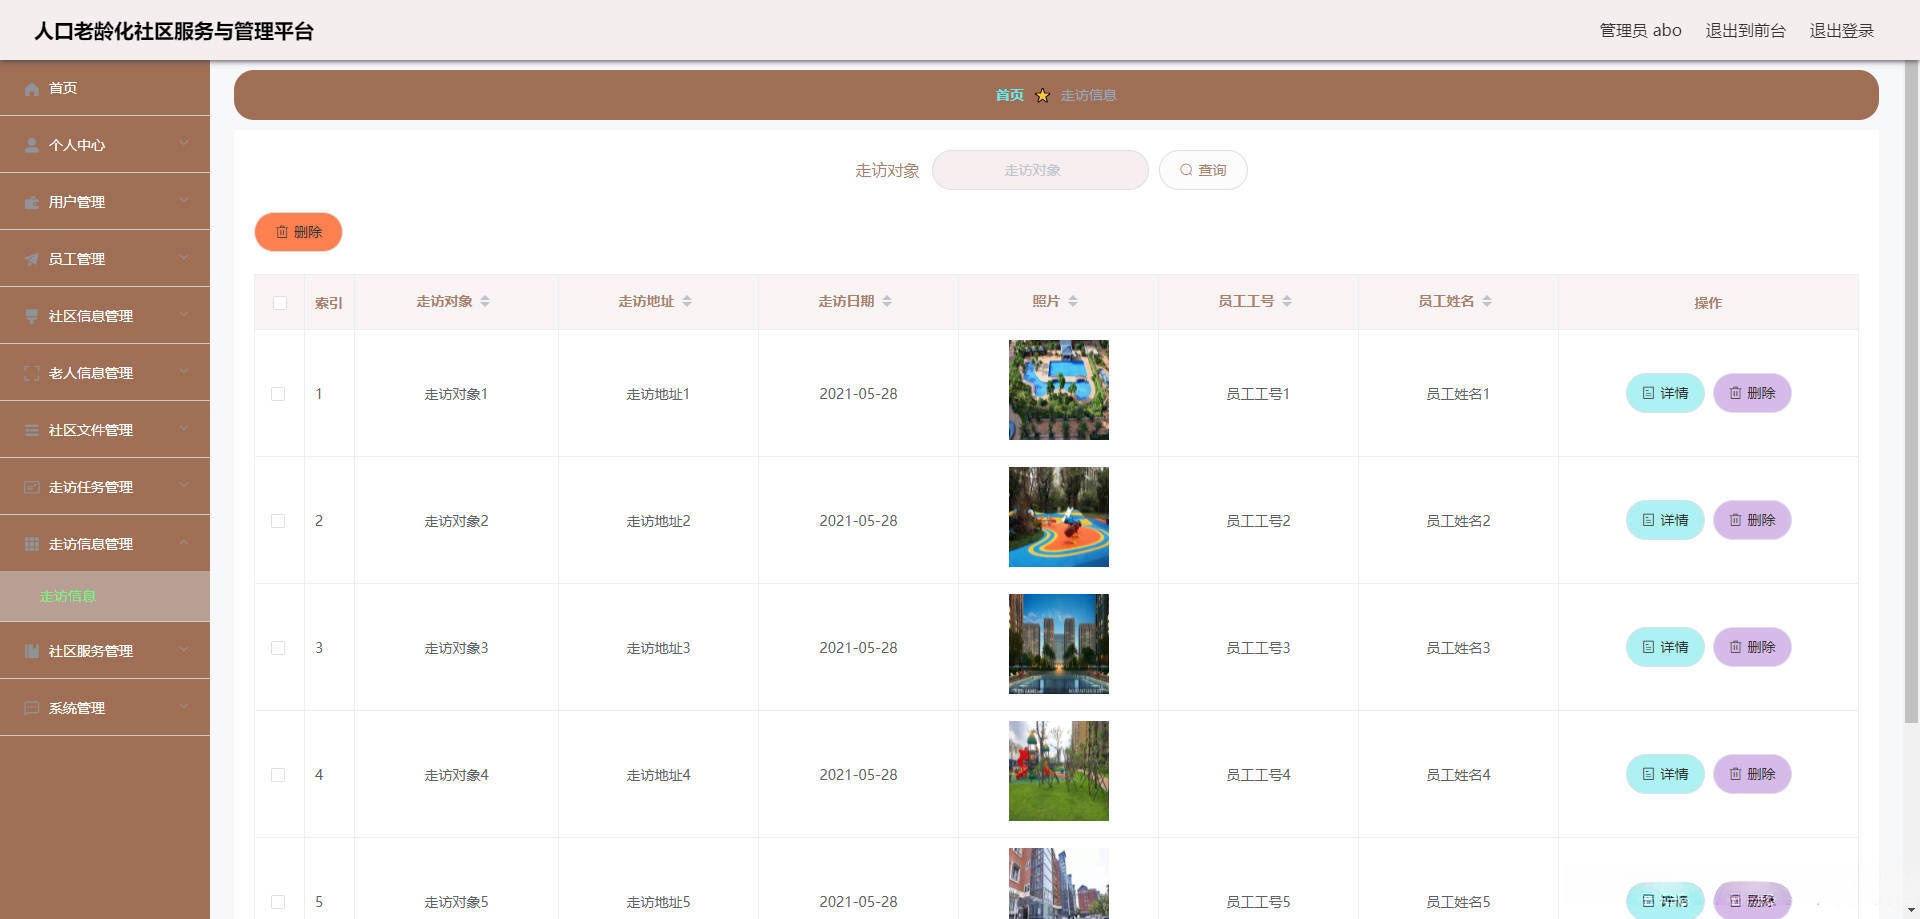Sort the table by 员工工号 column arrows
The image size is (1920, 919).
click(x=1287, y=301)
